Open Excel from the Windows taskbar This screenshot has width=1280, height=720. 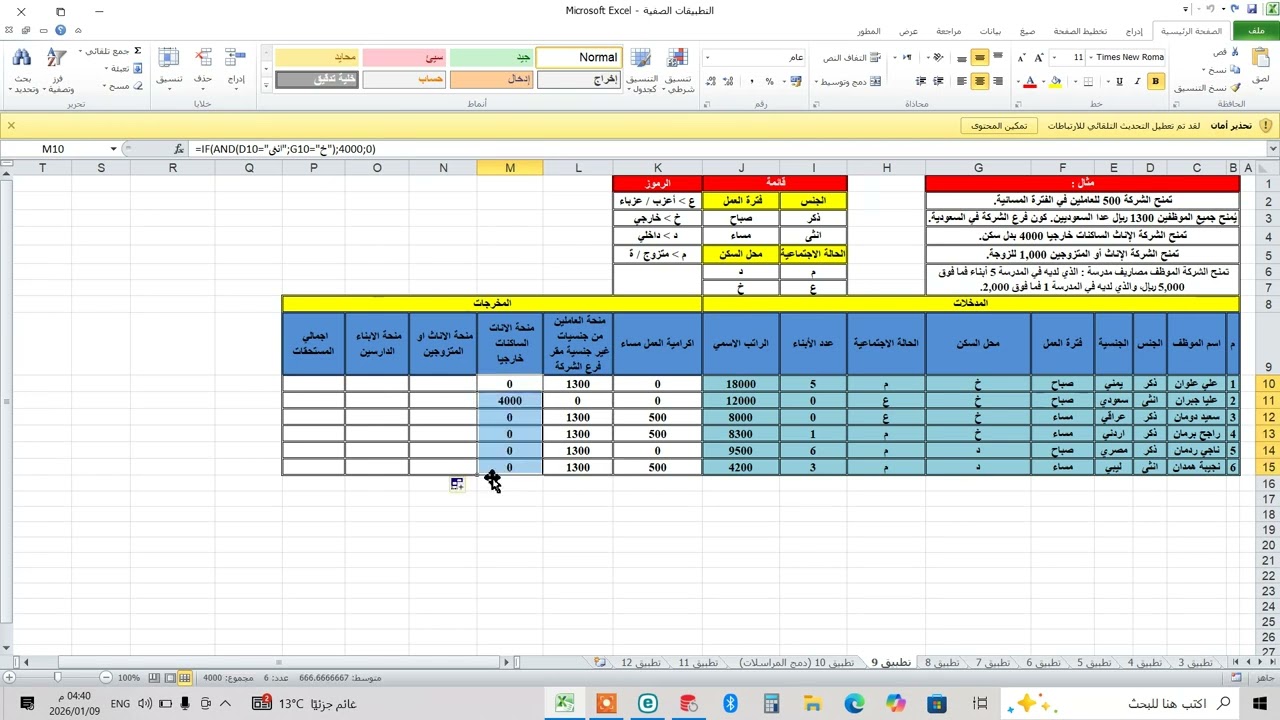click(x=565, y=704)
